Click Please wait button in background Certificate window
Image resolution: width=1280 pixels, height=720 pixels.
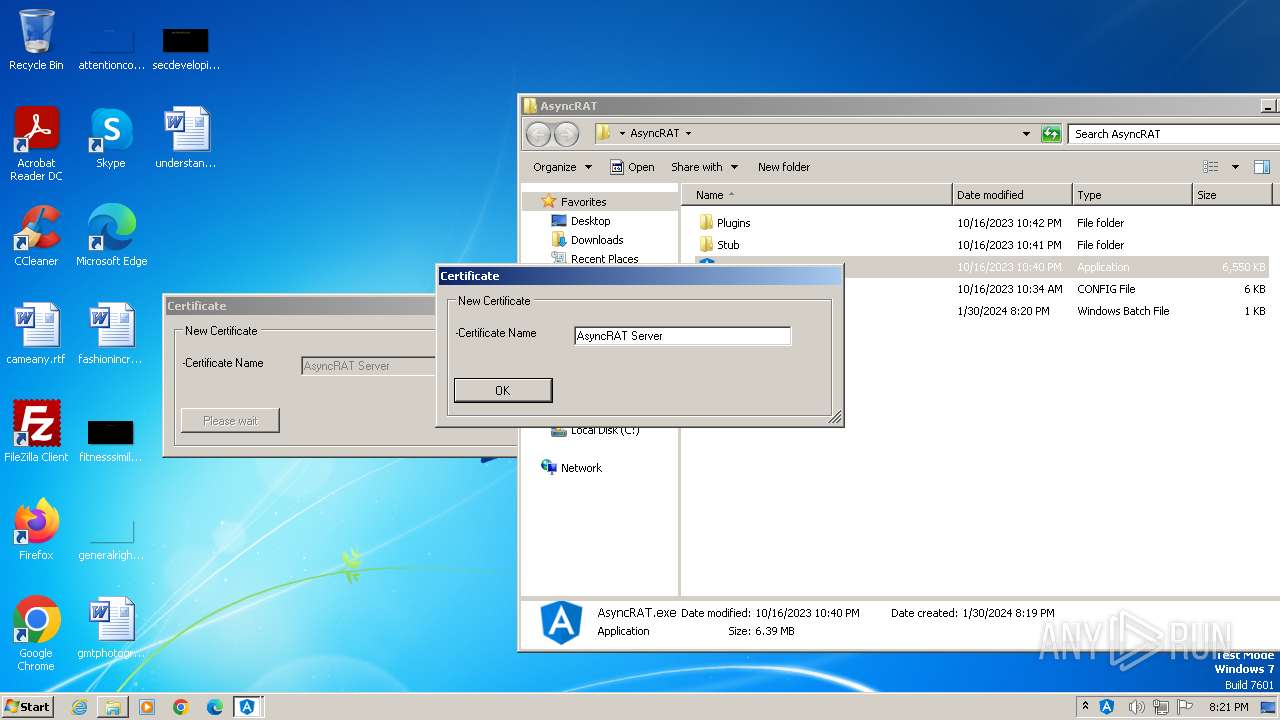(x=230, y=421)
